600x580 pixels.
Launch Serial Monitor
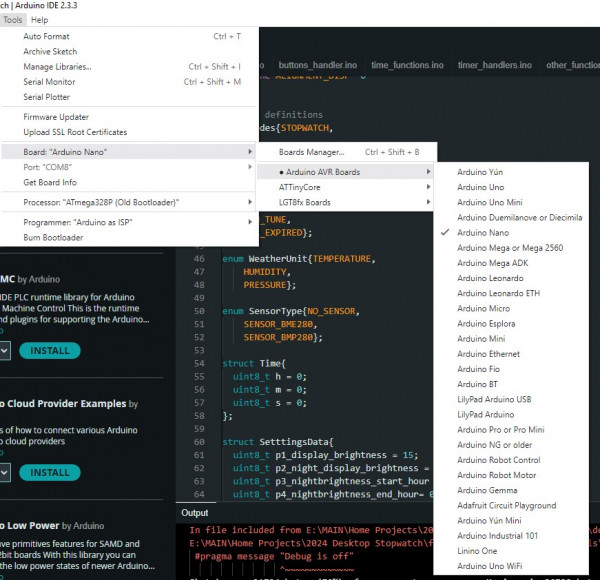[x=129, y=82]
